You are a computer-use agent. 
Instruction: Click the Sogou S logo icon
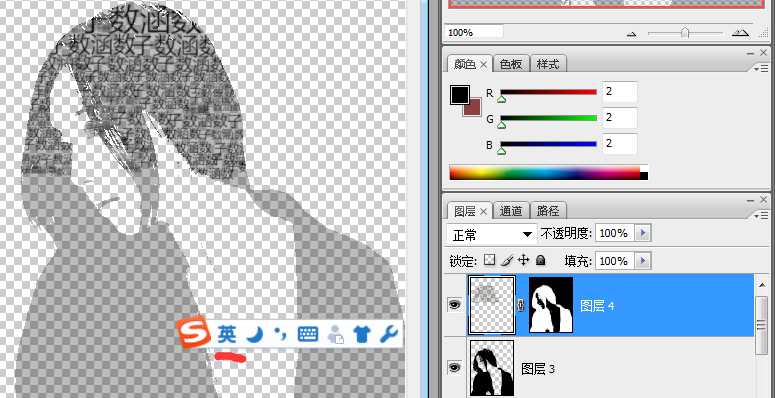[x=194, y=332]
